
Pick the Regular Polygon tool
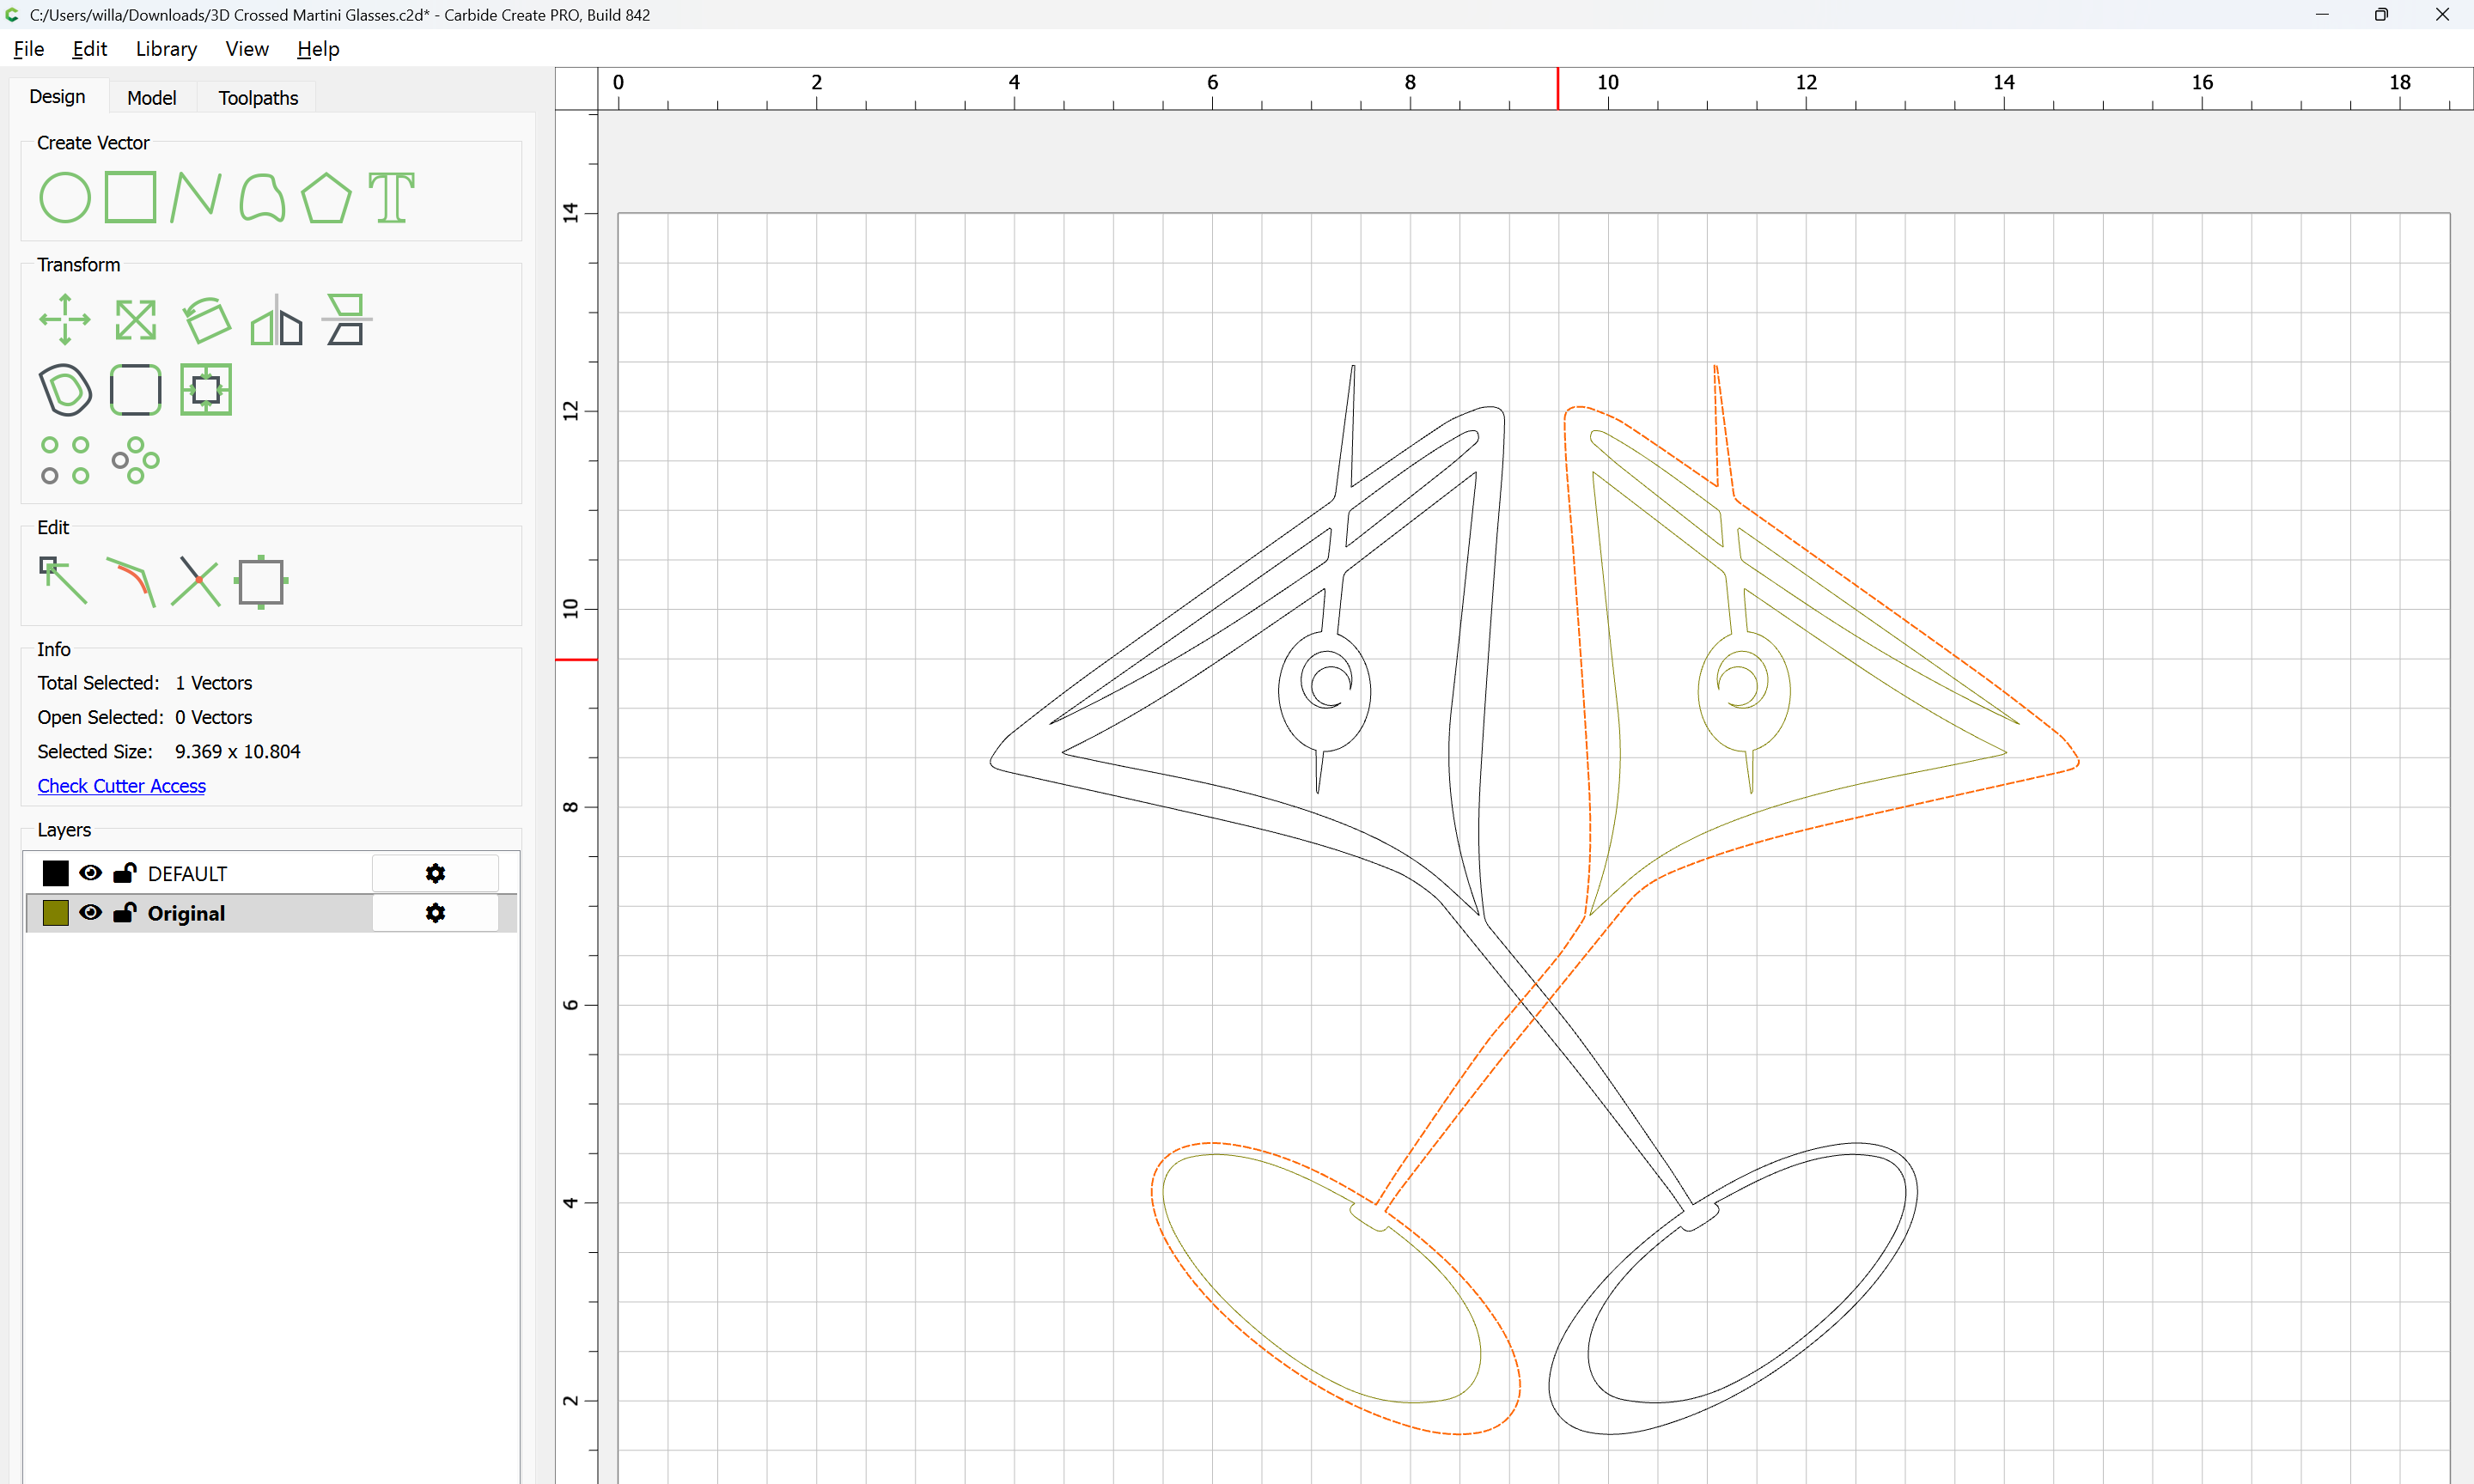[x=326, y=197]
